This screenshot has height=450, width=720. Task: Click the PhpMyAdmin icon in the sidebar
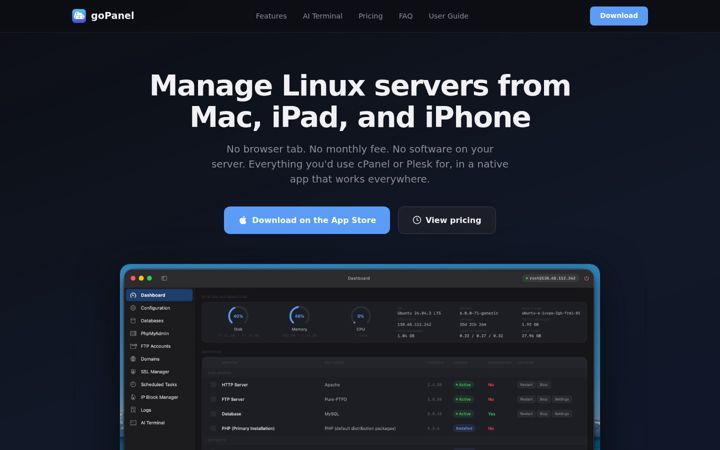133,333
